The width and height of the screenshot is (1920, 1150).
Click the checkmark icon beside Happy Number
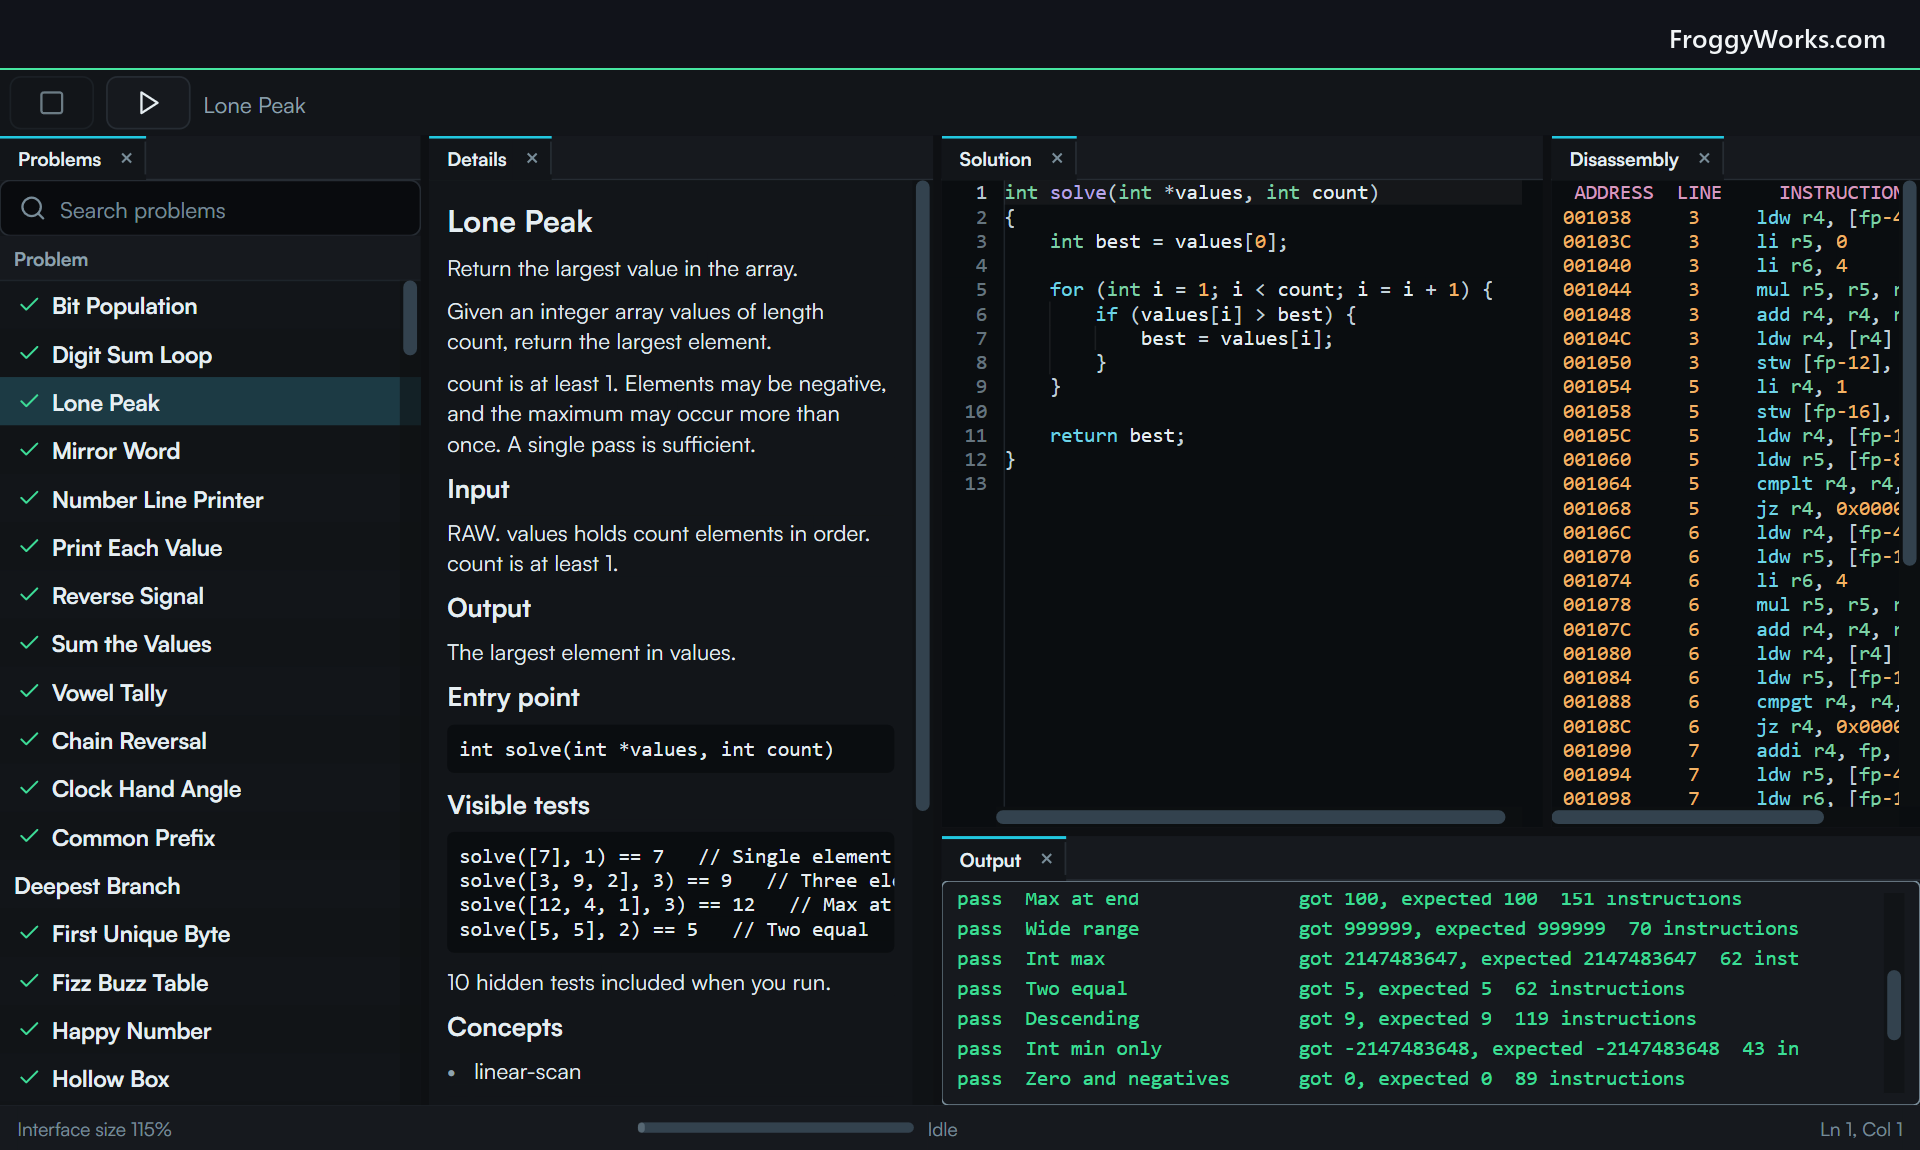[x=30, y=1030]
